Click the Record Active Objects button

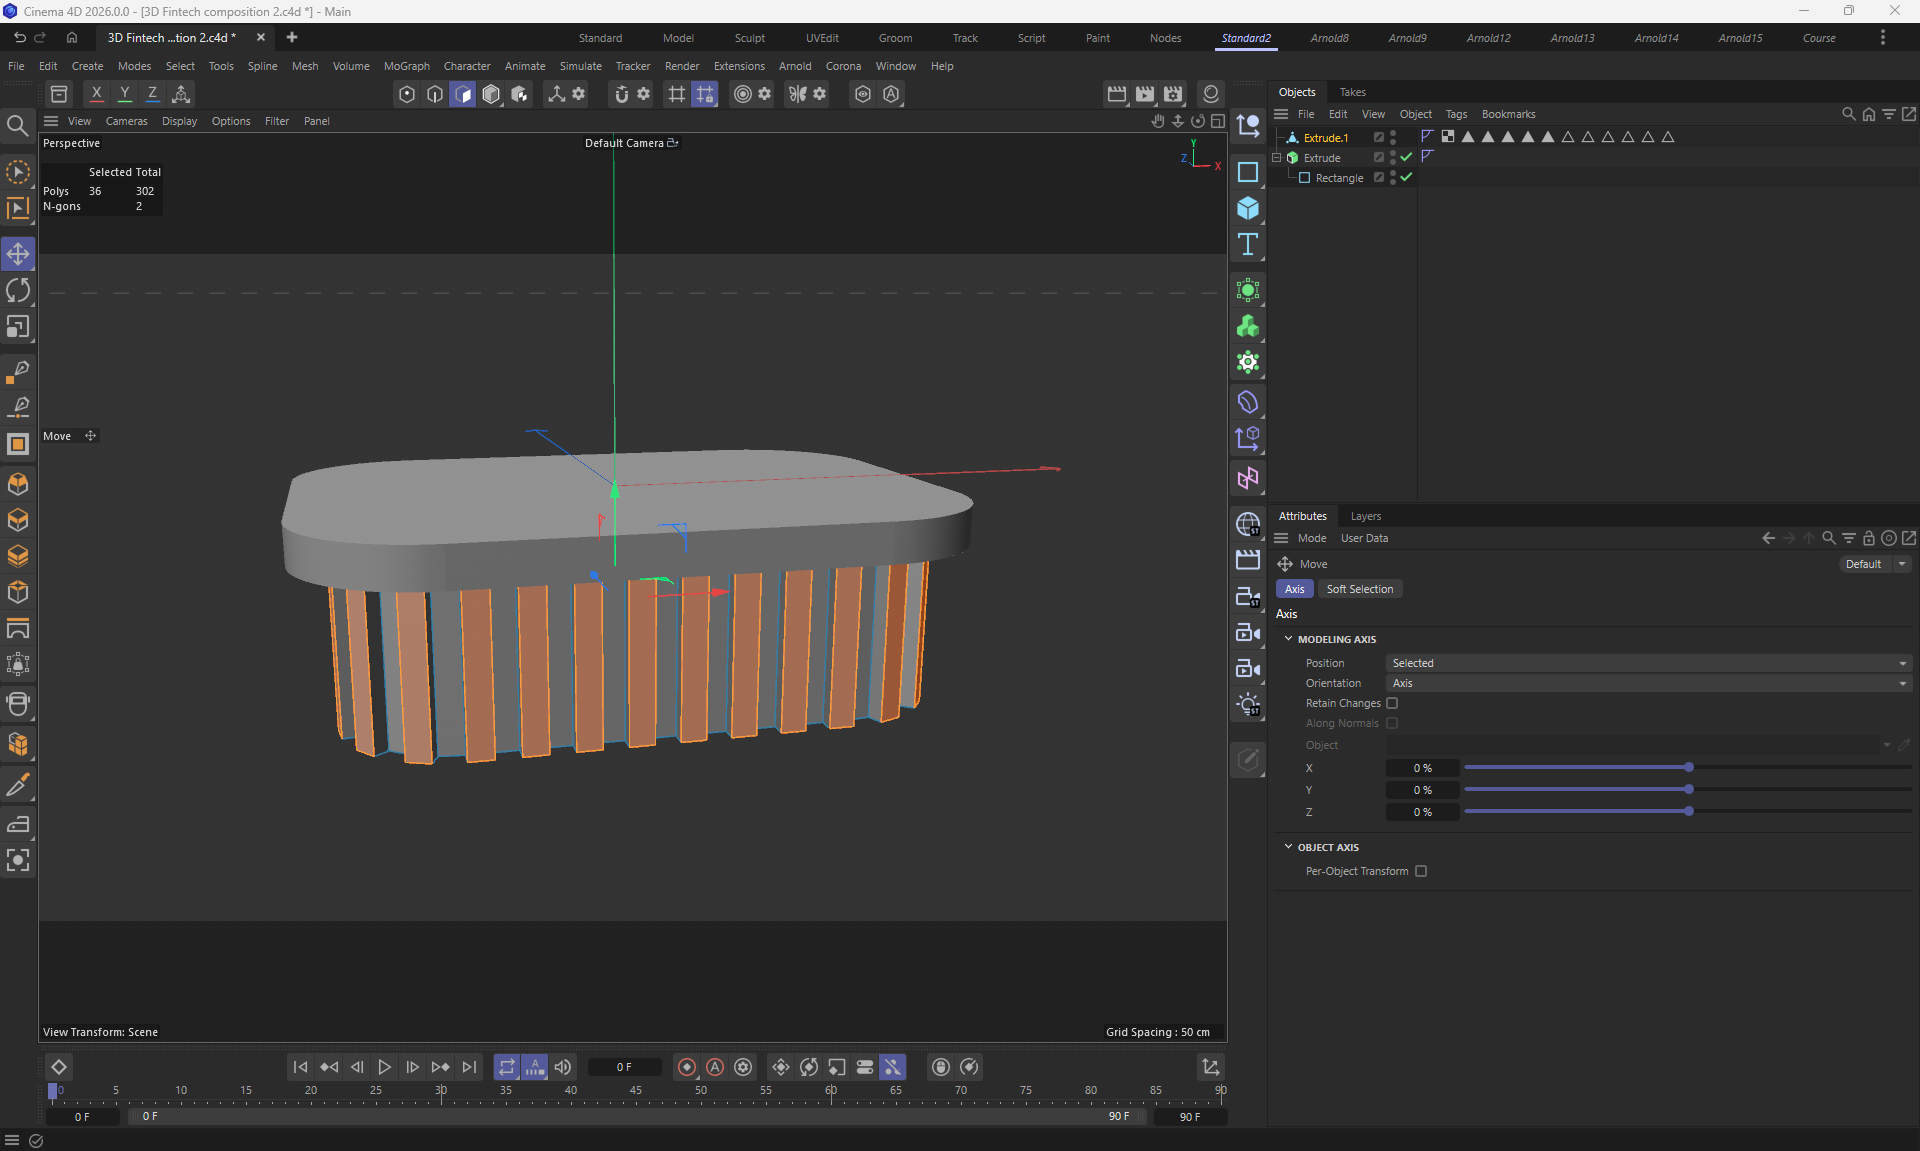[687, 1067]
